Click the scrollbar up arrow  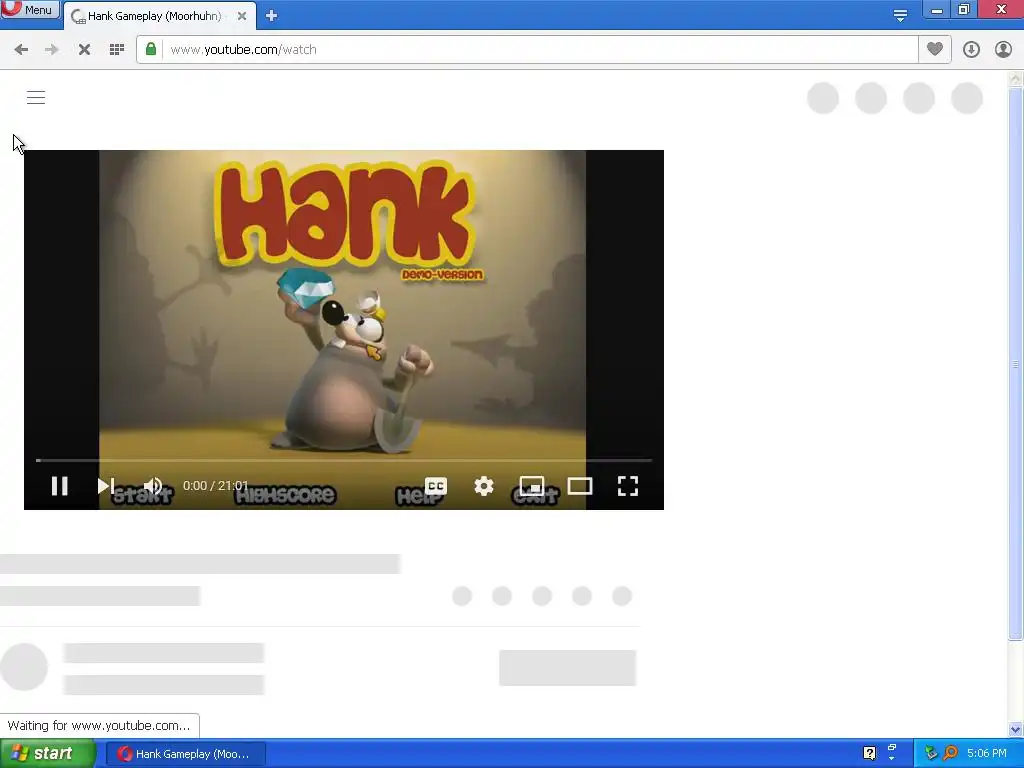click(1015, 79)
